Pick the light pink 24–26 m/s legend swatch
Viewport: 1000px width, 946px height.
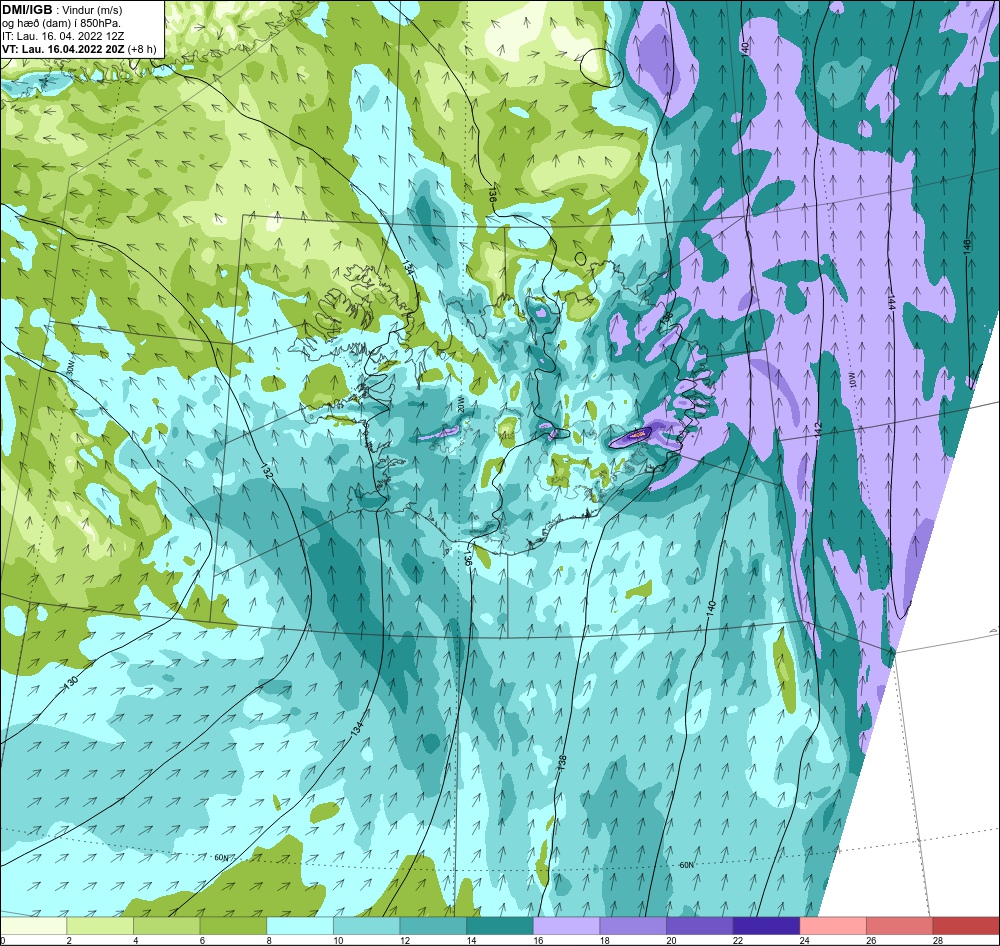(833, 926)
